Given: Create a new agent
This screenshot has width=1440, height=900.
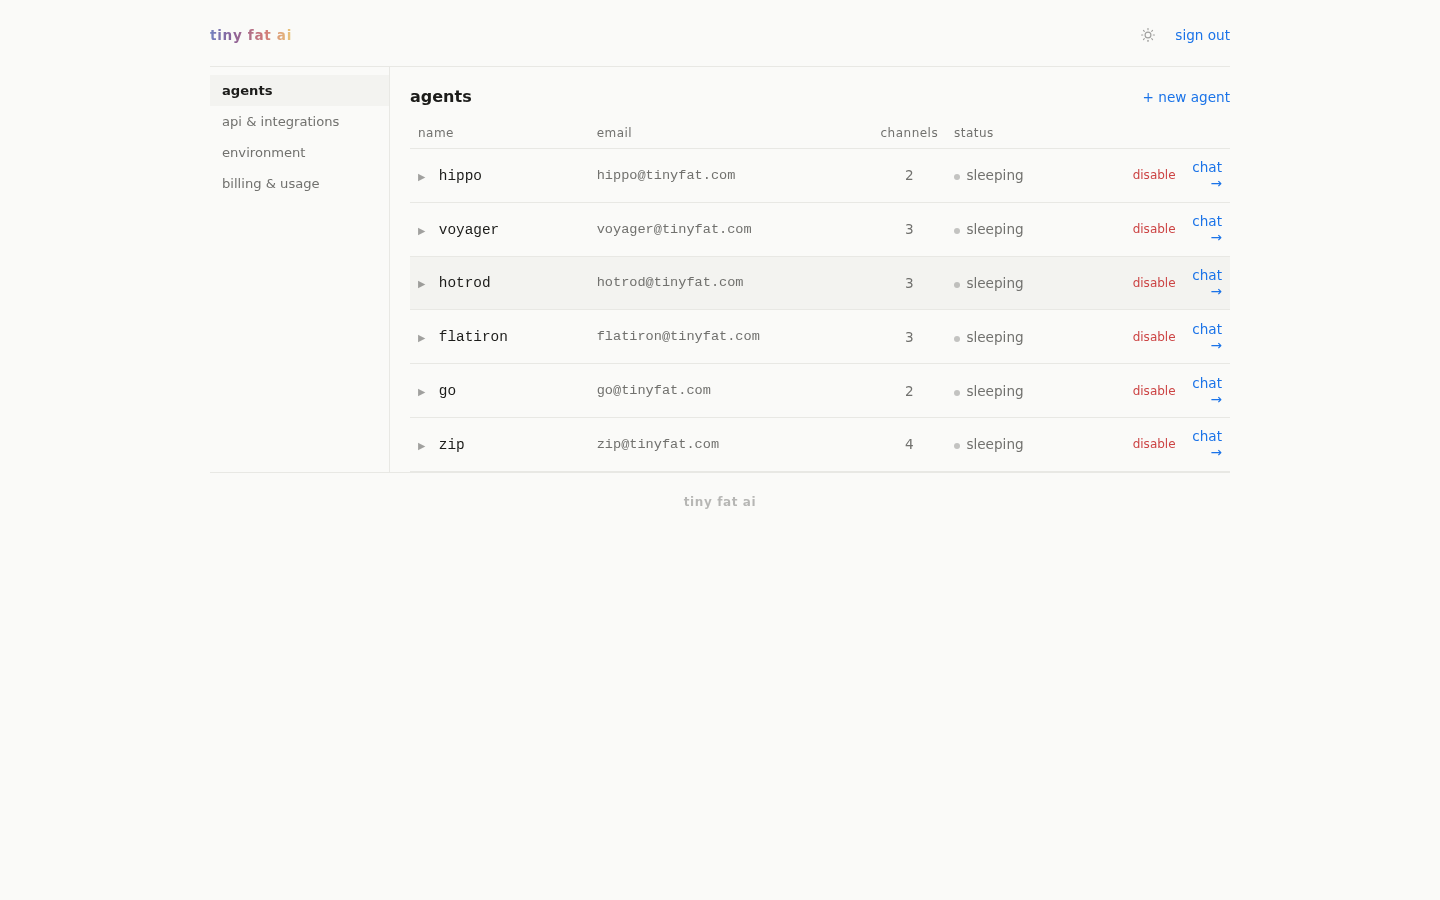Looking at the screenshot, I should point(1186,97).
